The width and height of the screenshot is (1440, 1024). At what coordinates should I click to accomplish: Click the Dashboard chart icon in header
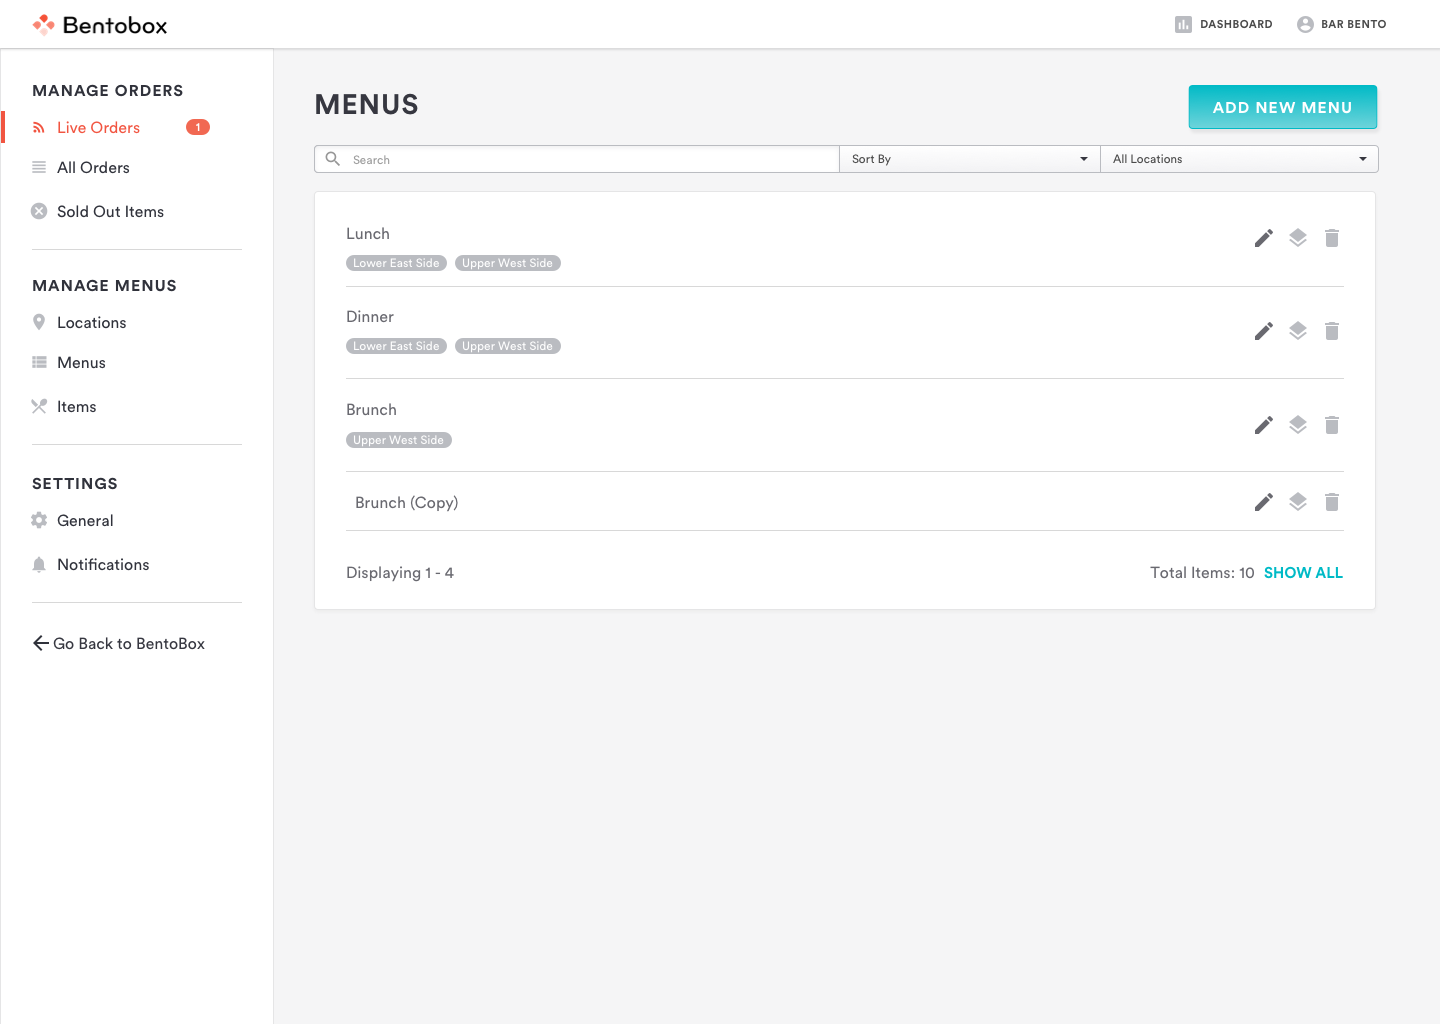(1183, 24)
